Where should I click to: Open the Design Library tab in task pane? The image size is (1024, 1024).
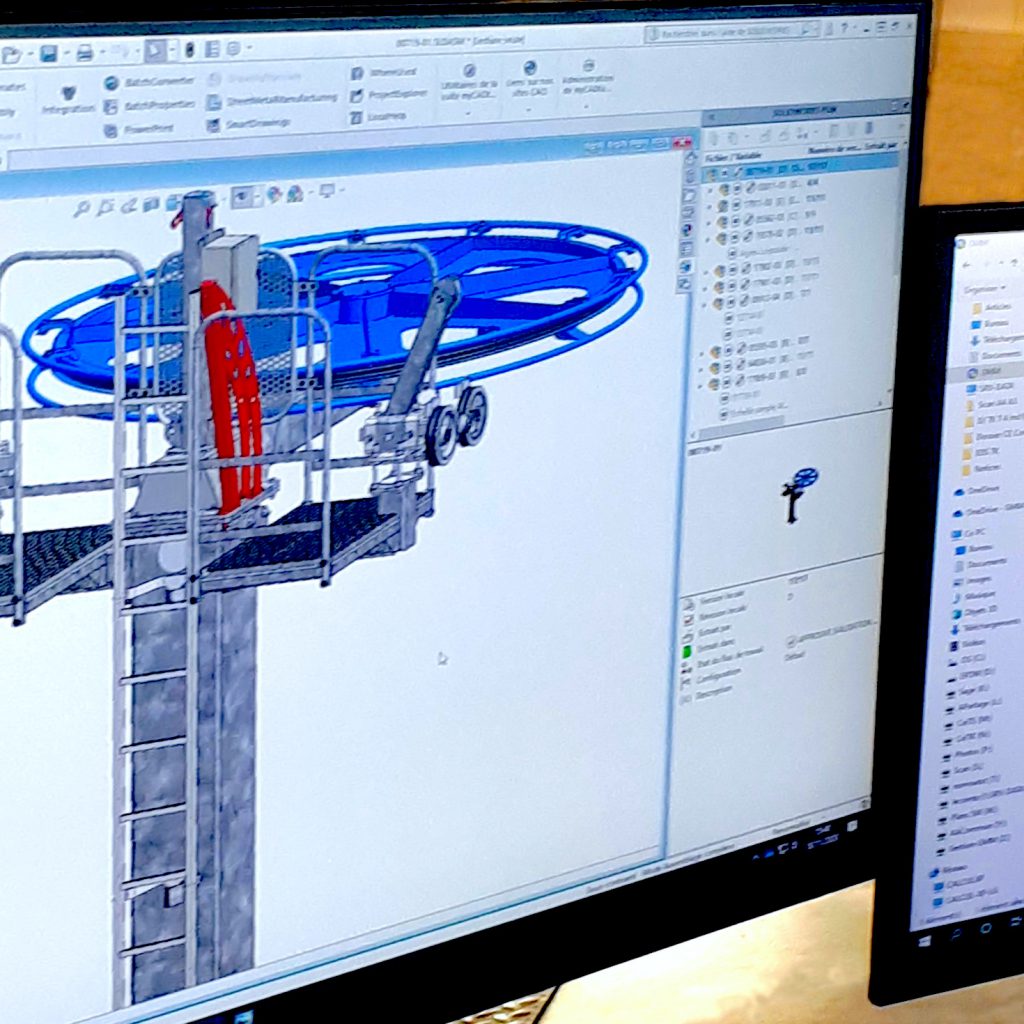pyautogui.click(x=690, y=176)
